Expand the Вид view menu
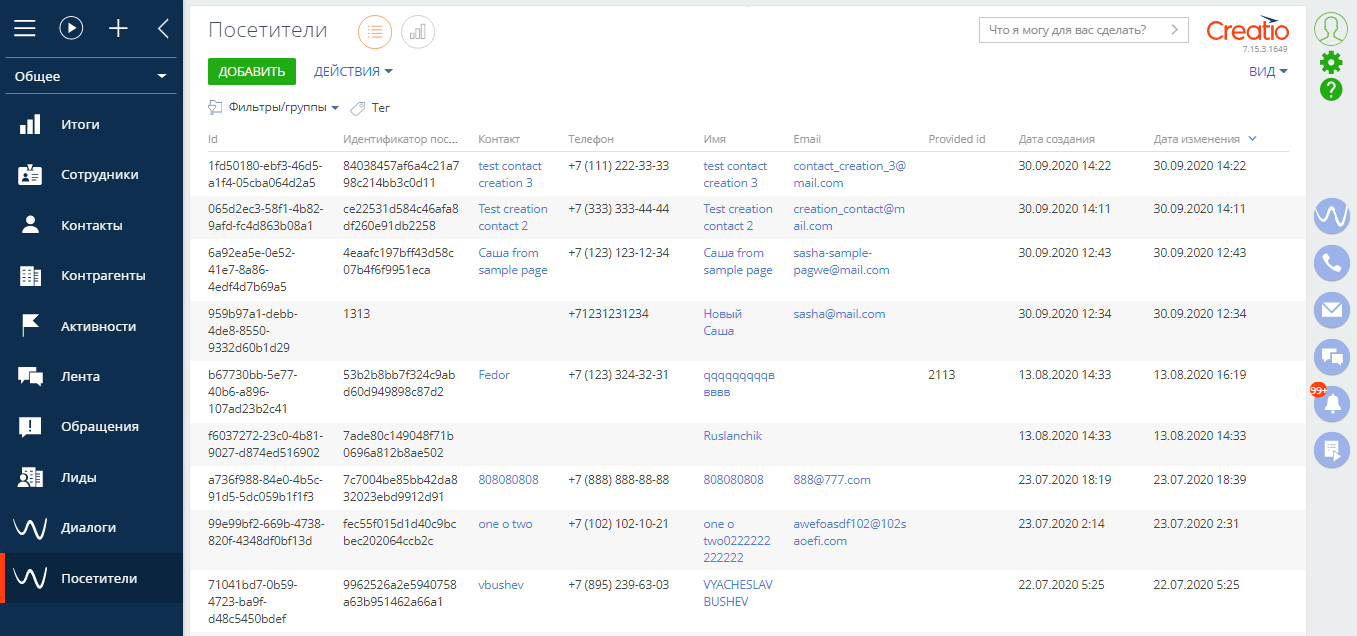 1267,72
